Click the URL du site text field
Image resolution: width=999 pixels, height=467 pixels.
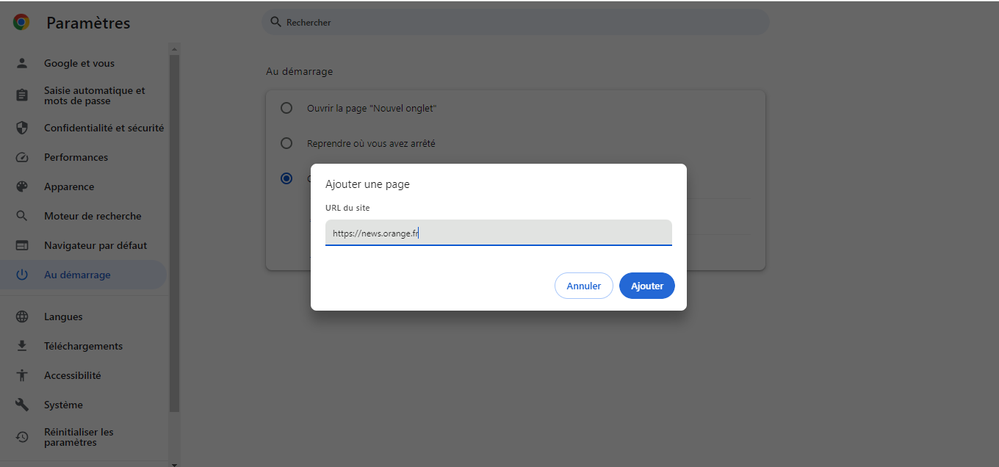(x=498, y=233)
